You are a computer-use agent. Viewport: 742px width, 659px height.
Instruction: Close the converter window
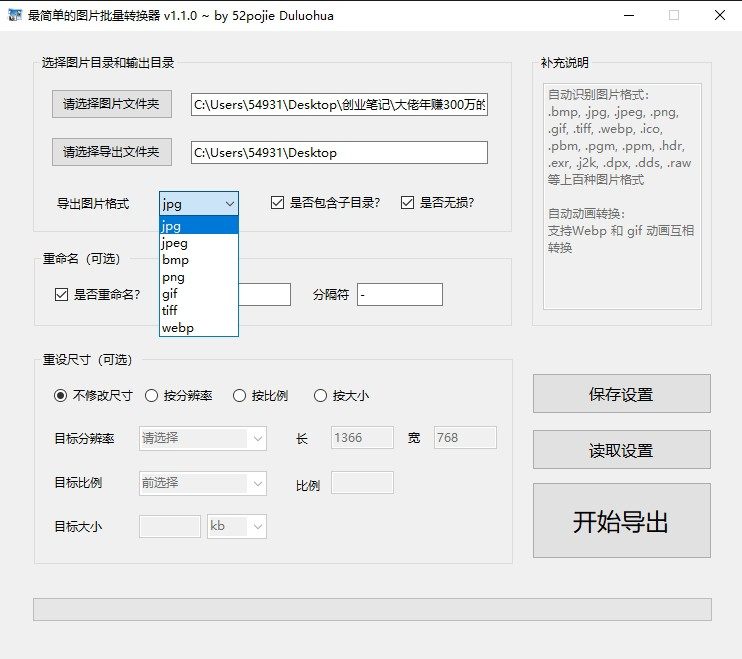720,15
